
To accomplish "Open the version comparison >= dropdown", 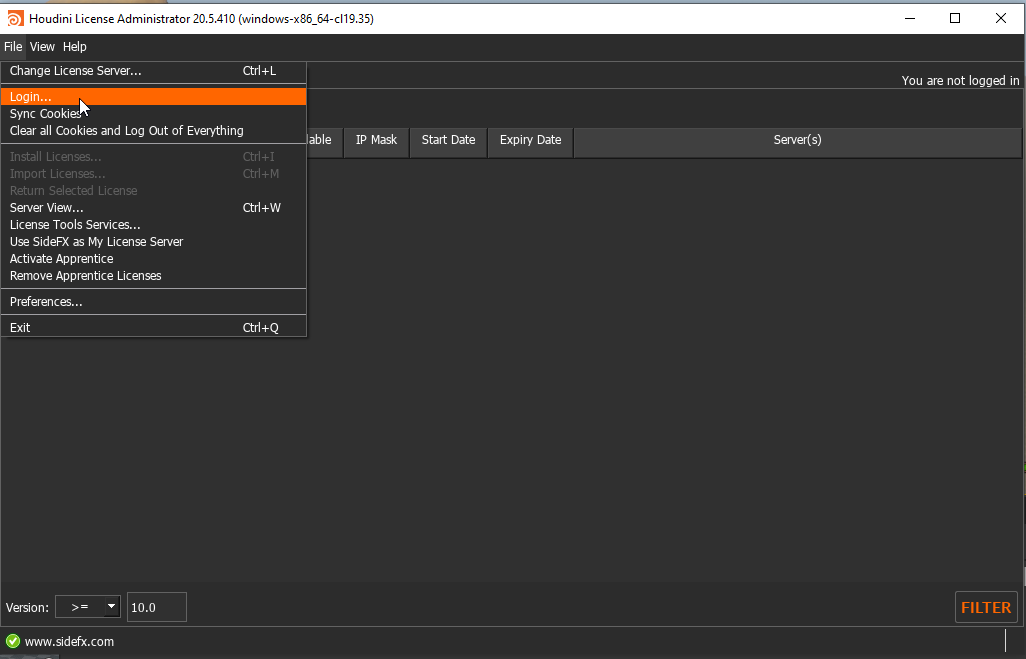I will coord(88,607).
